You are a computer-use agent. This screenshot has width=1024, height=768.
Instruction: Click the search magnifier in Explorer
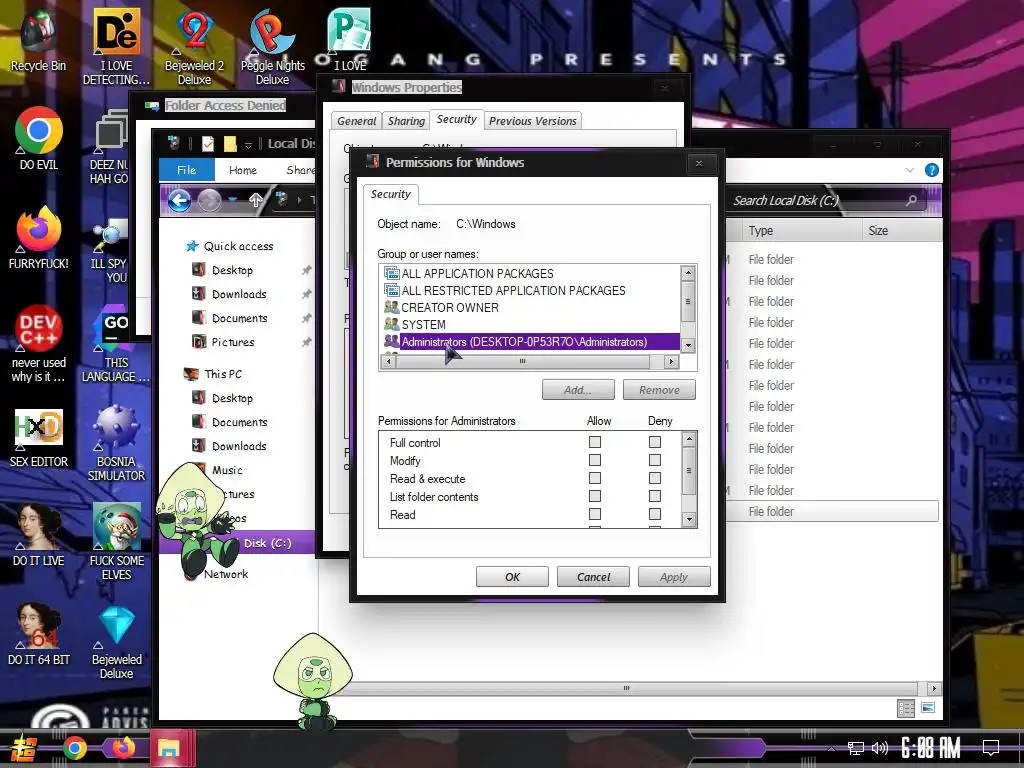[911, 200]
